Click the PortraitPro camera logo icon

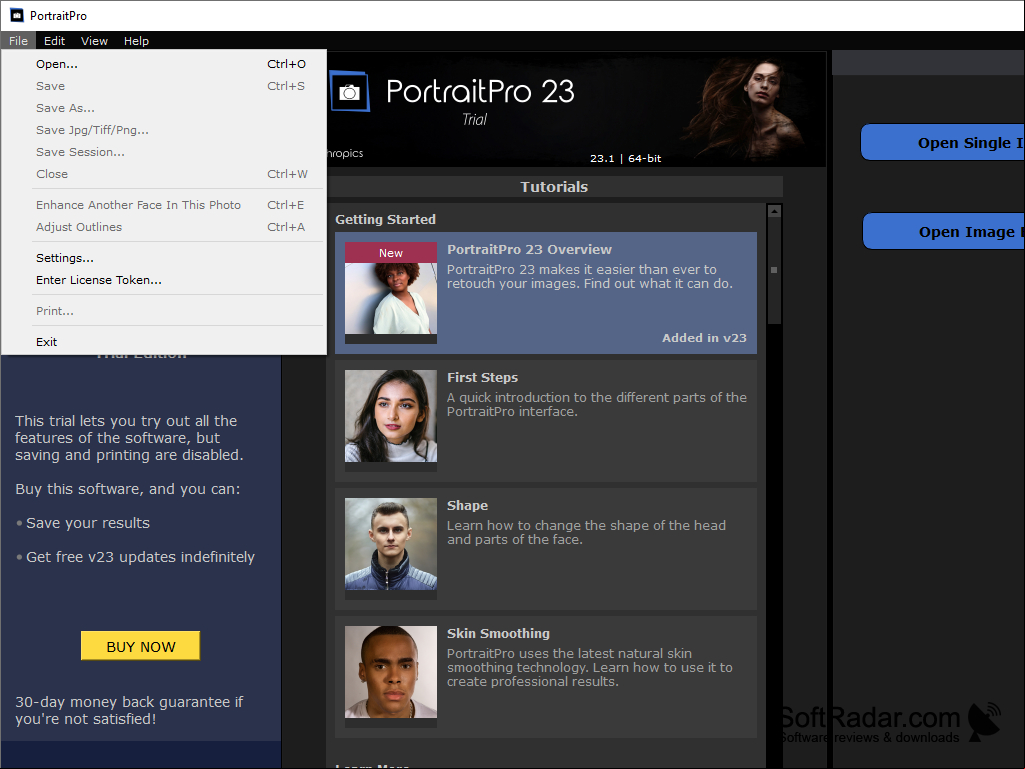tap(350, 92)
